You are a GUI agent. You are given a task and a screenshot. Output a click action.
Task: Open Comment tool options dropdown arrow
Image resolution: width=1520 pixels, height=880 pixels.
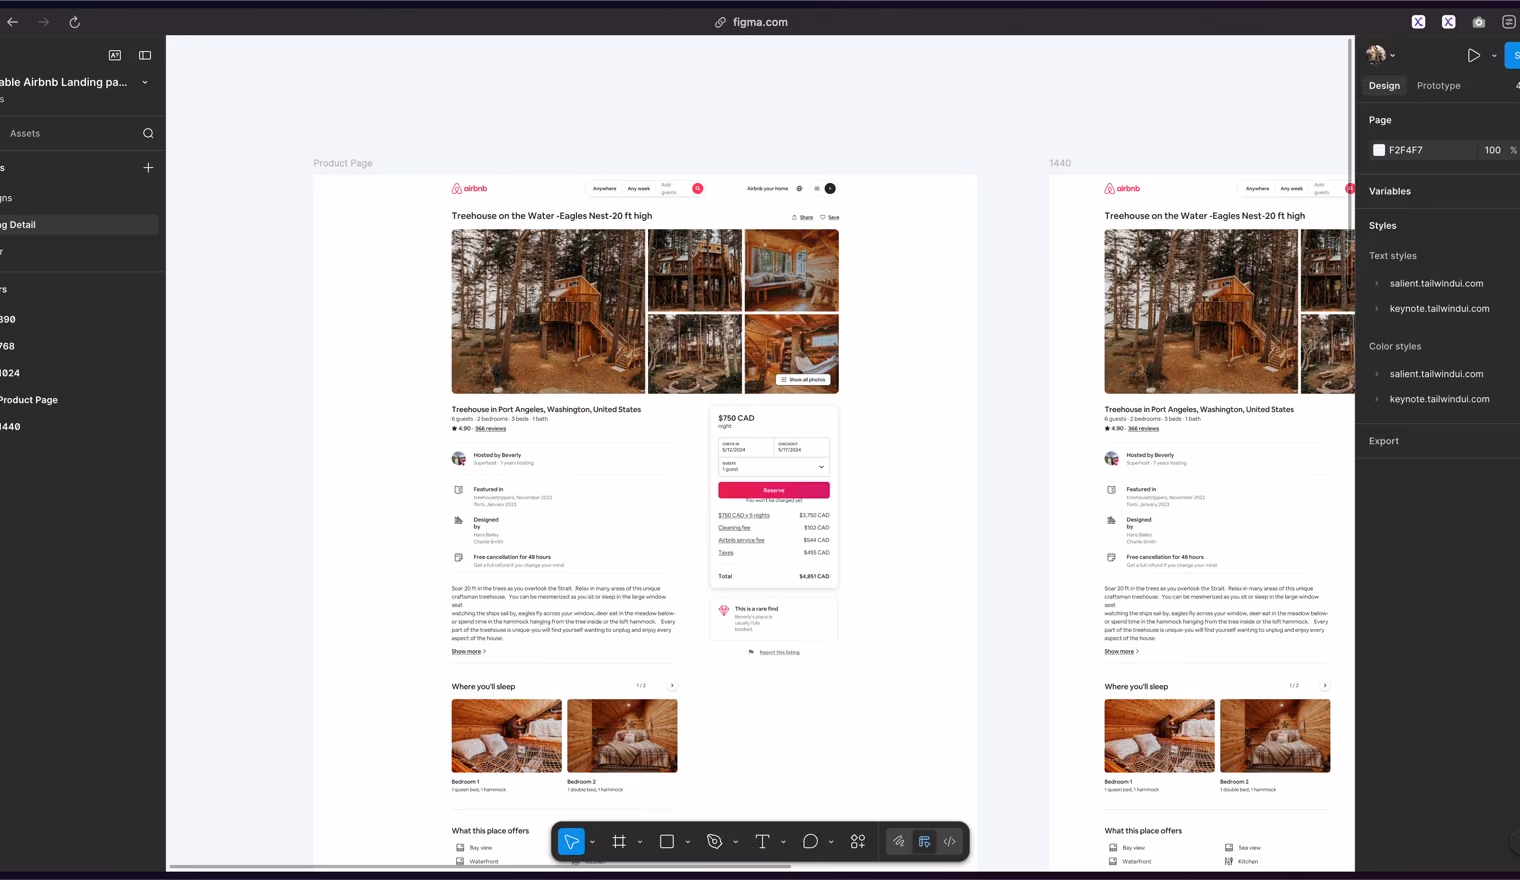[831, 842]
